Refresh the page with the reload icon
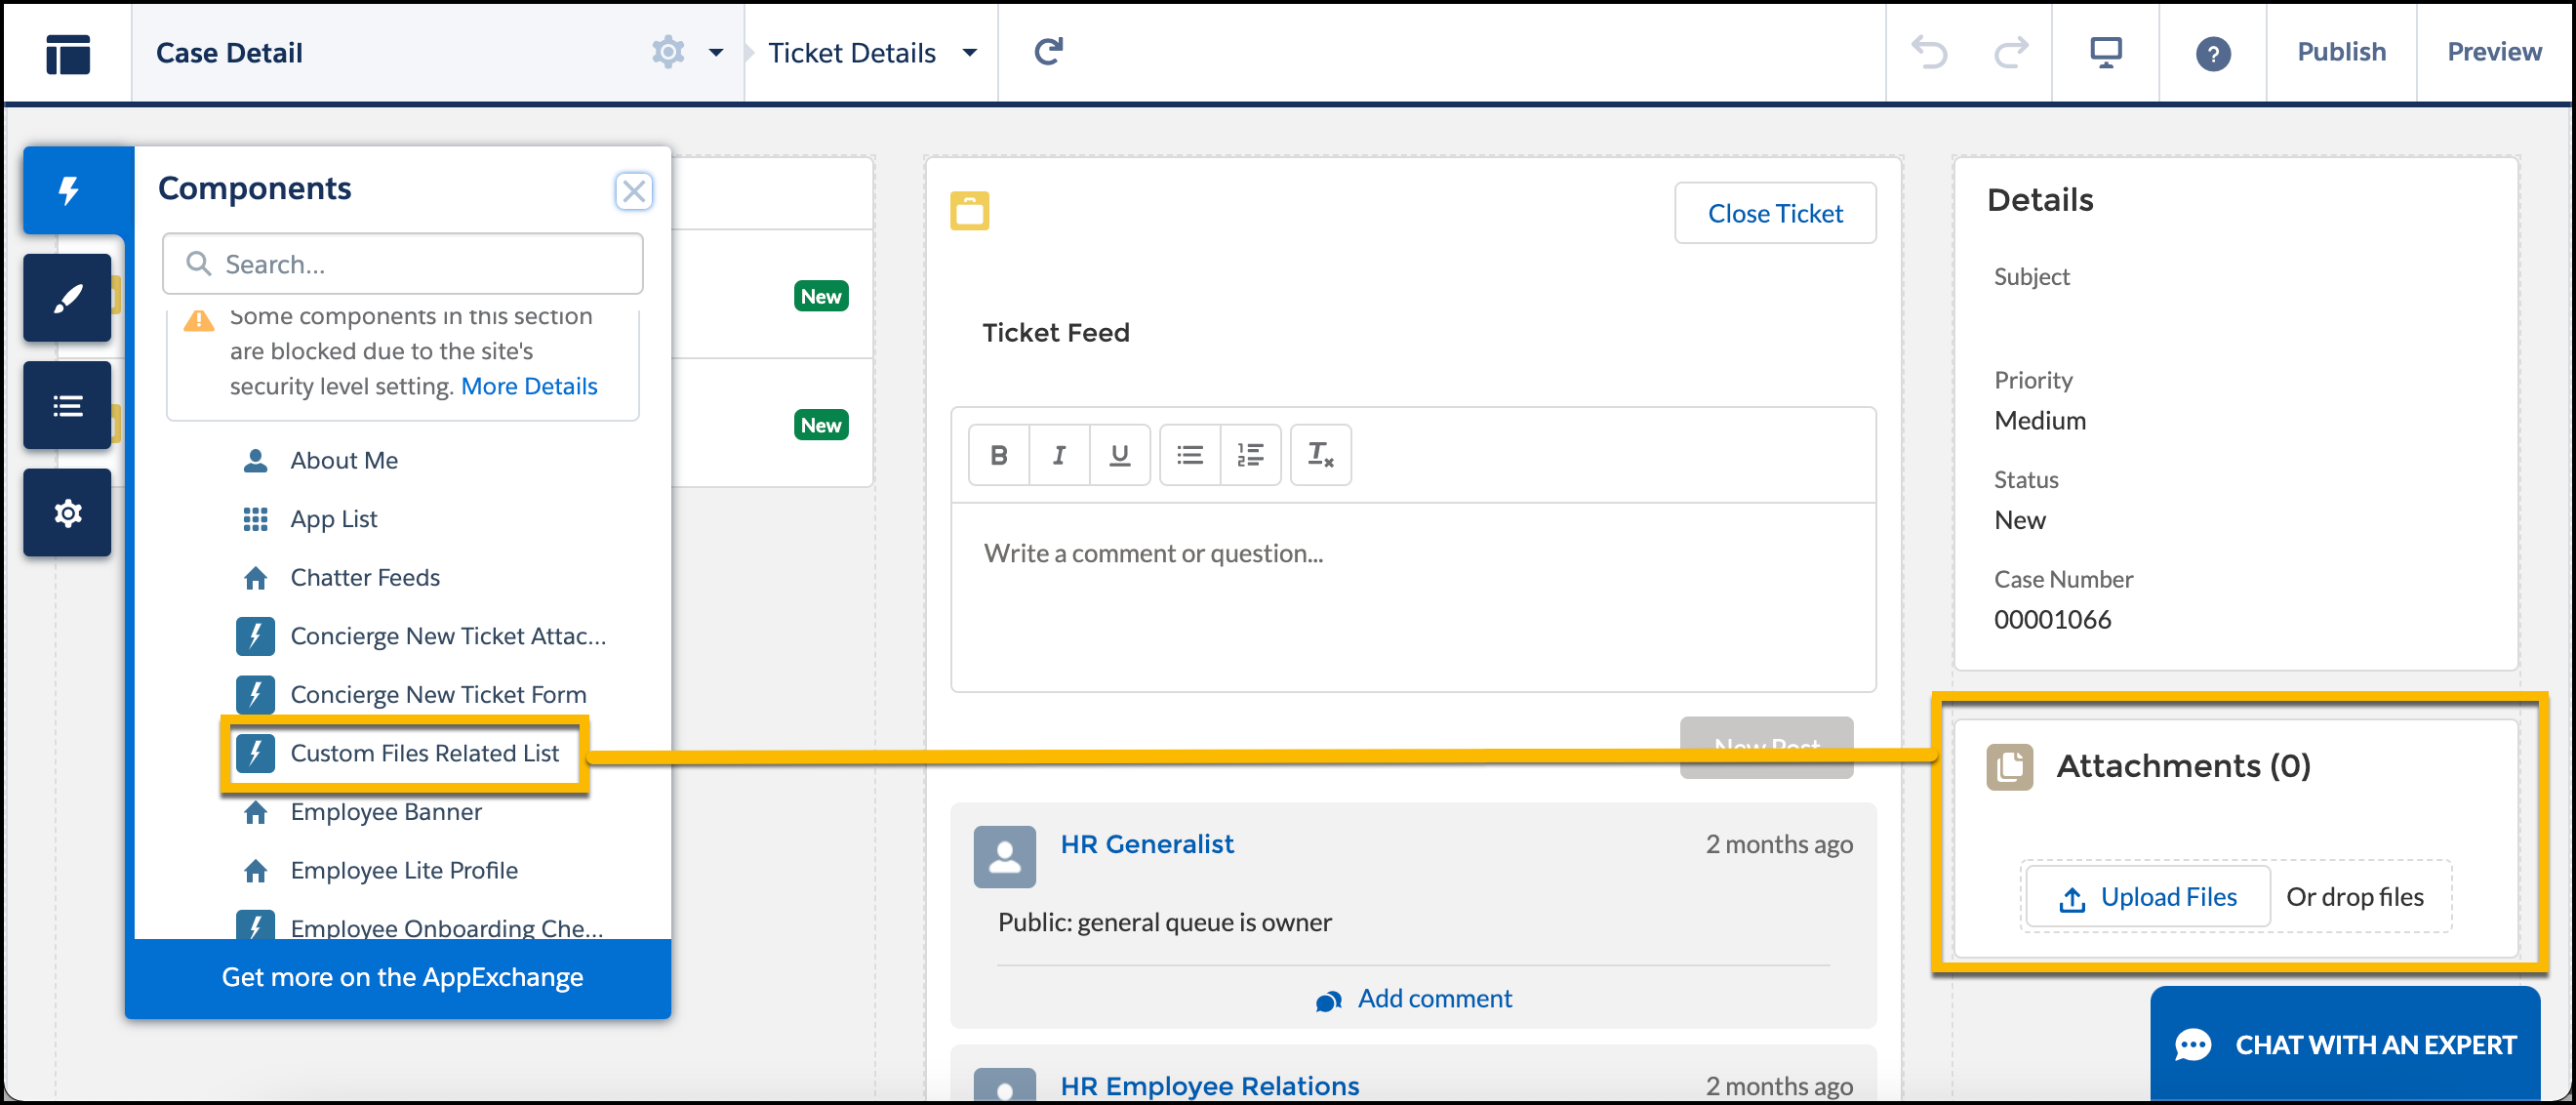This screenshot has width=2576, height=1105. tap(1048, 51)
